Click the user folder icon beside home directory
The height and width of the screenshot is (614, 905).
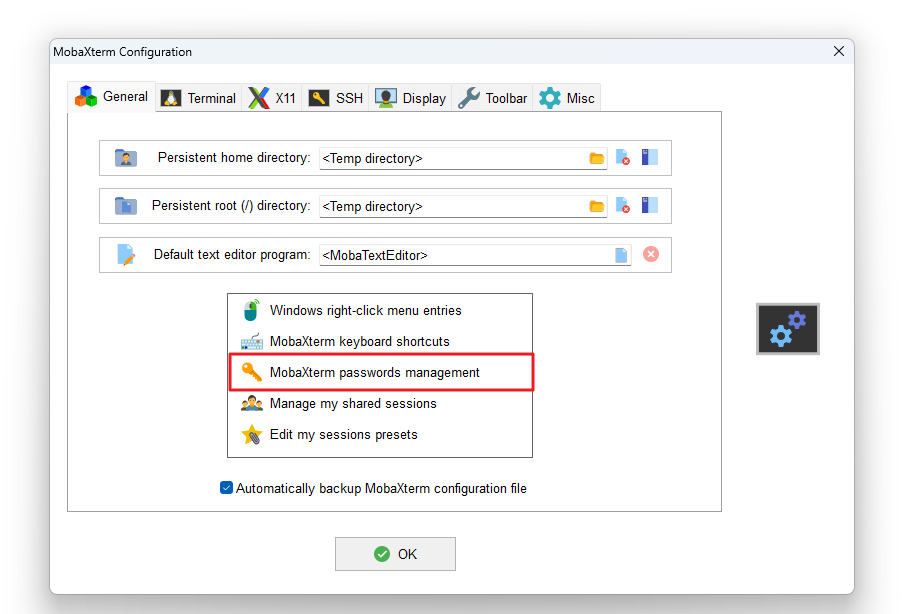pyautogui.click(x=126, y=158)
